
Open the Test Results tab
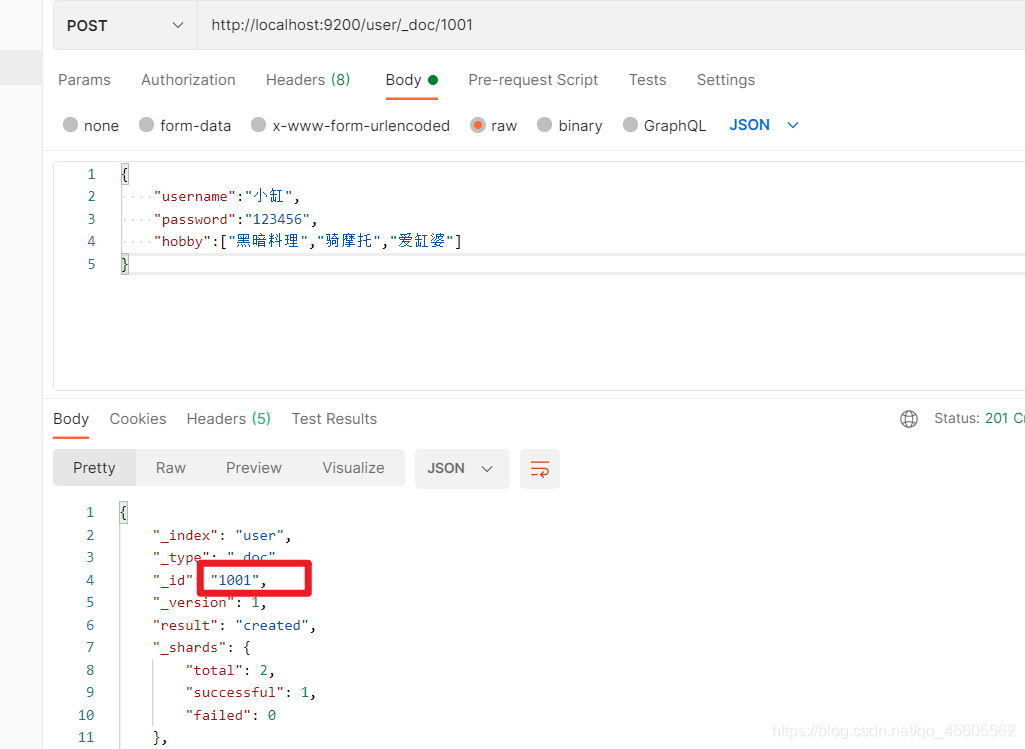(x=334, y=419)
